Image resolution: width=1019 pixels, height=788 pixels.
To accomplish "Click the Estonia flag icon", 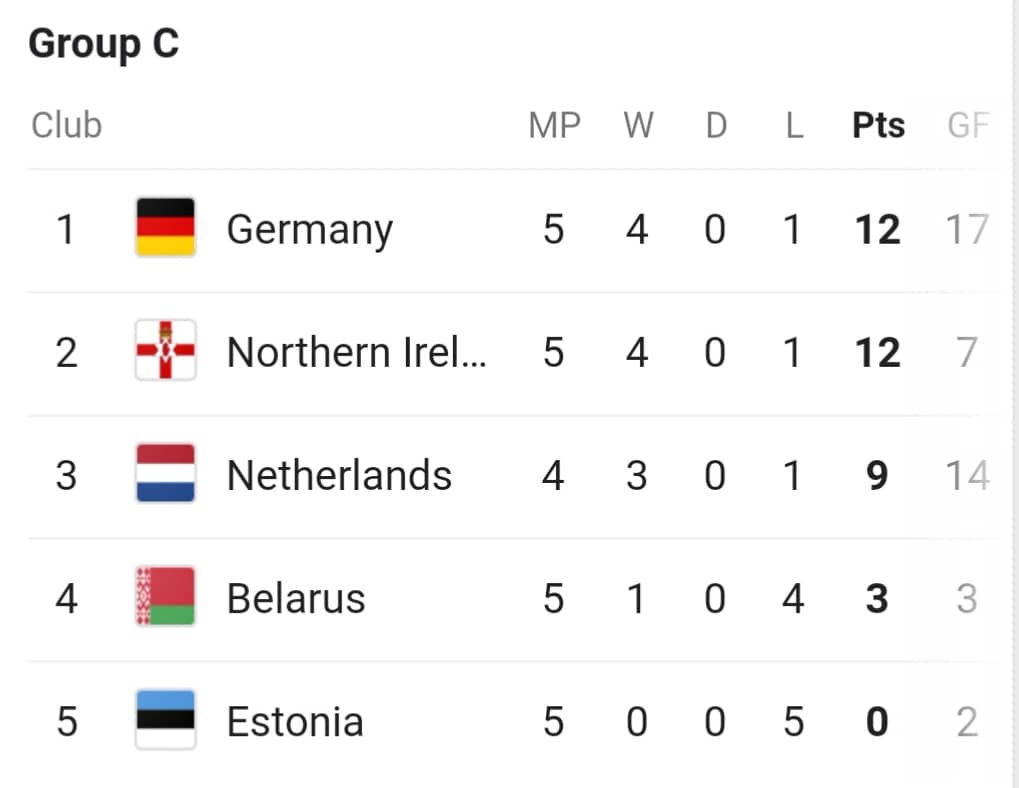I will click(x=165, y=719).
